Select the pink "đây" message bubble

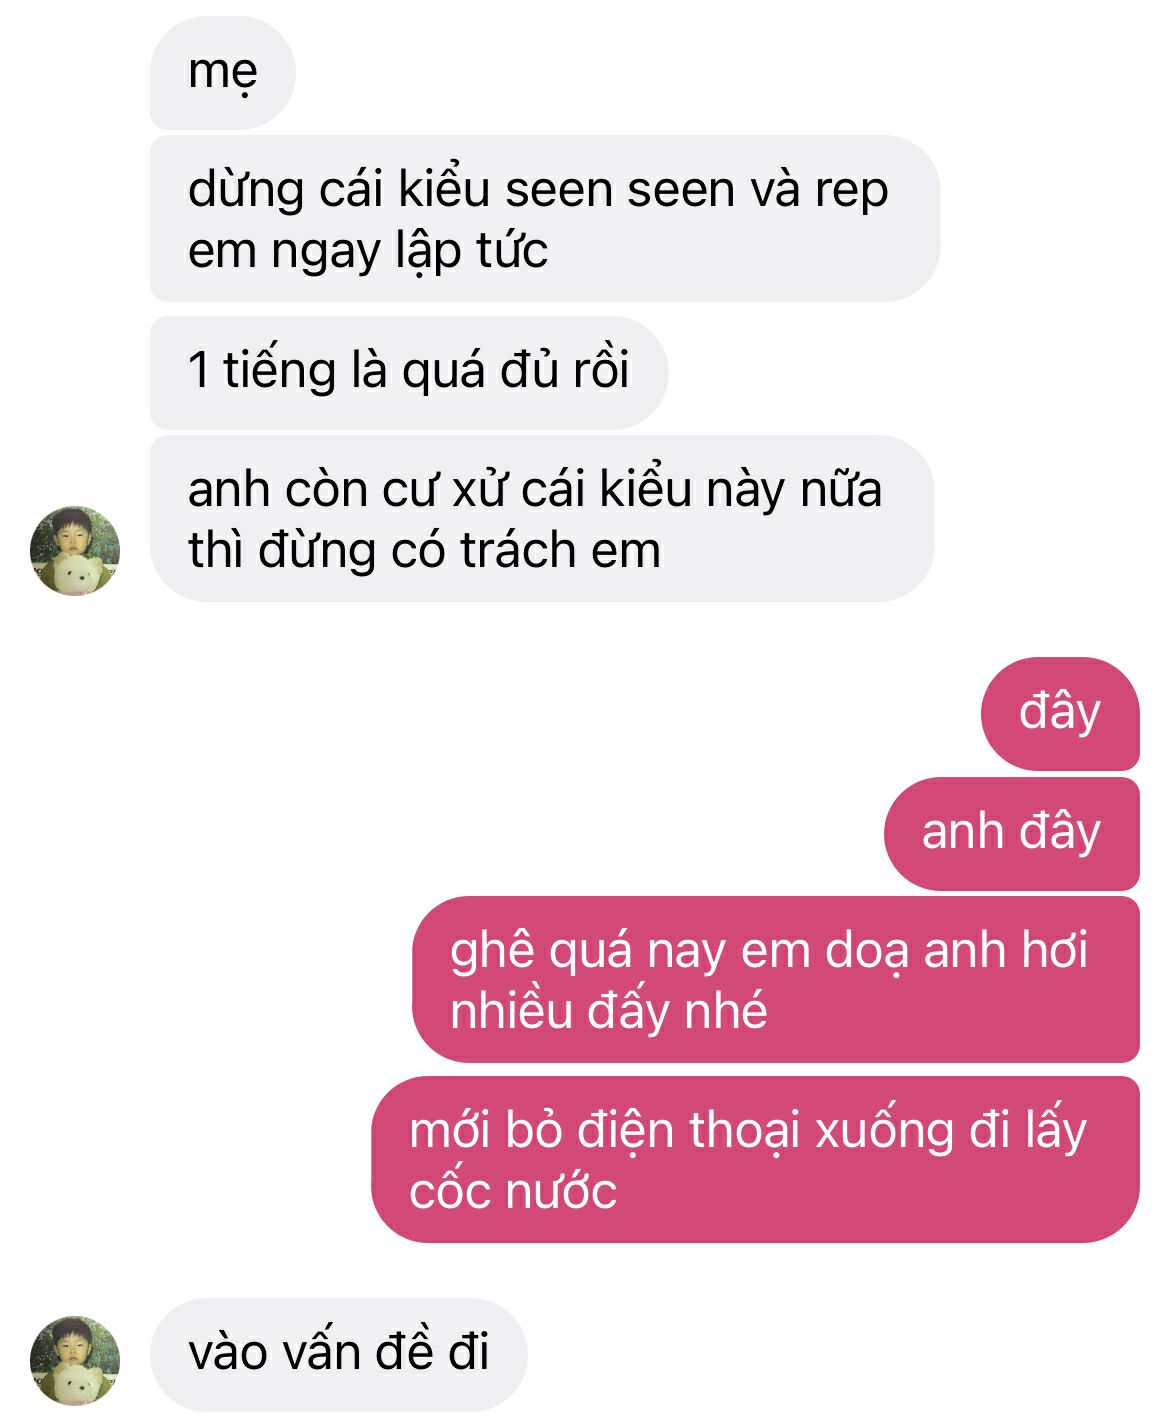pyautogui.click(x=1060, y=713)
